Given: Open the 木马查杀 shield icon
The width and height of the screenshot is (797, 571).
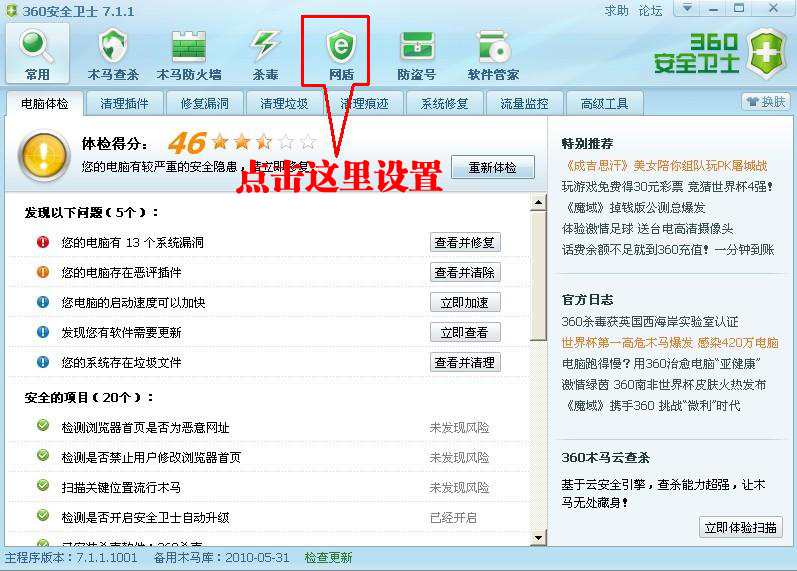Looking at the screenshot, I should [113, 54].
